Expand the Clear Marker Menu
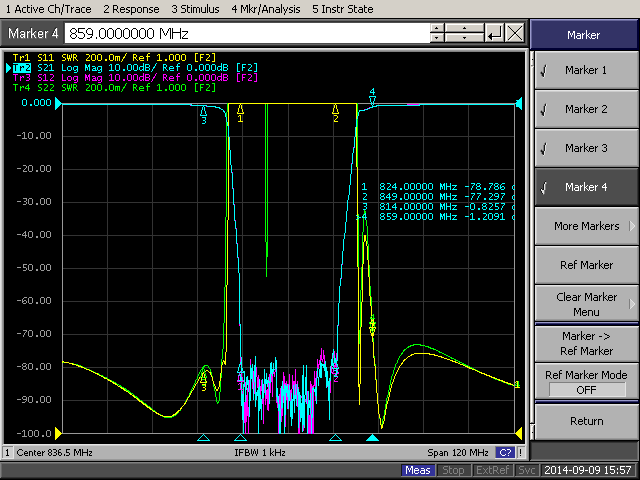 (585, 304)
